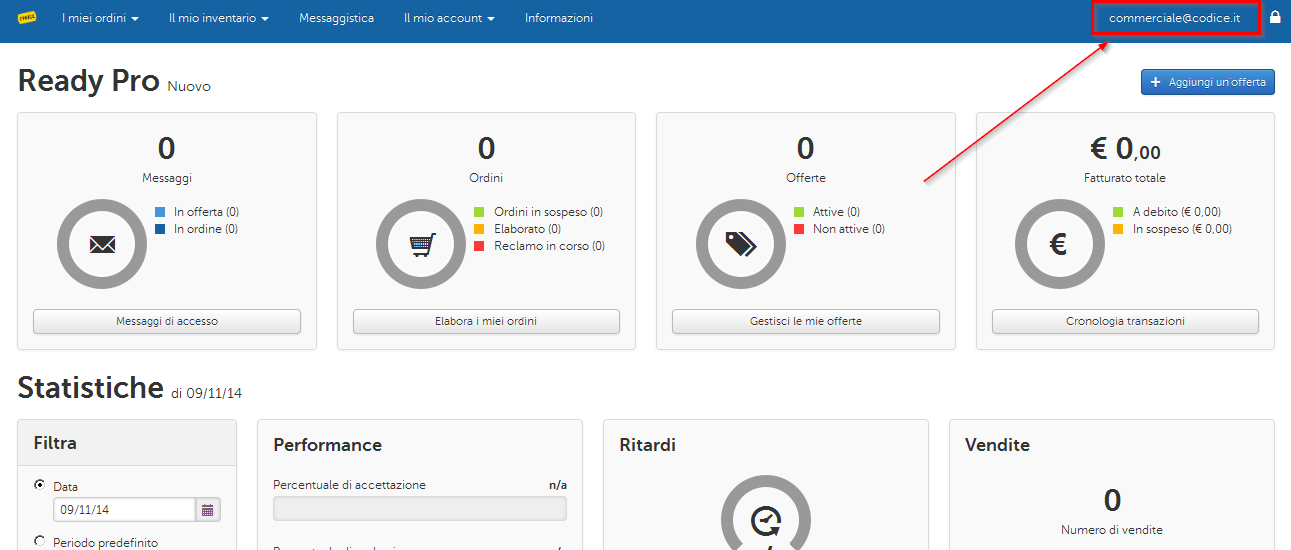
Task: Click the Percentuale di accettazione label
Action: (x=350, y=485)
